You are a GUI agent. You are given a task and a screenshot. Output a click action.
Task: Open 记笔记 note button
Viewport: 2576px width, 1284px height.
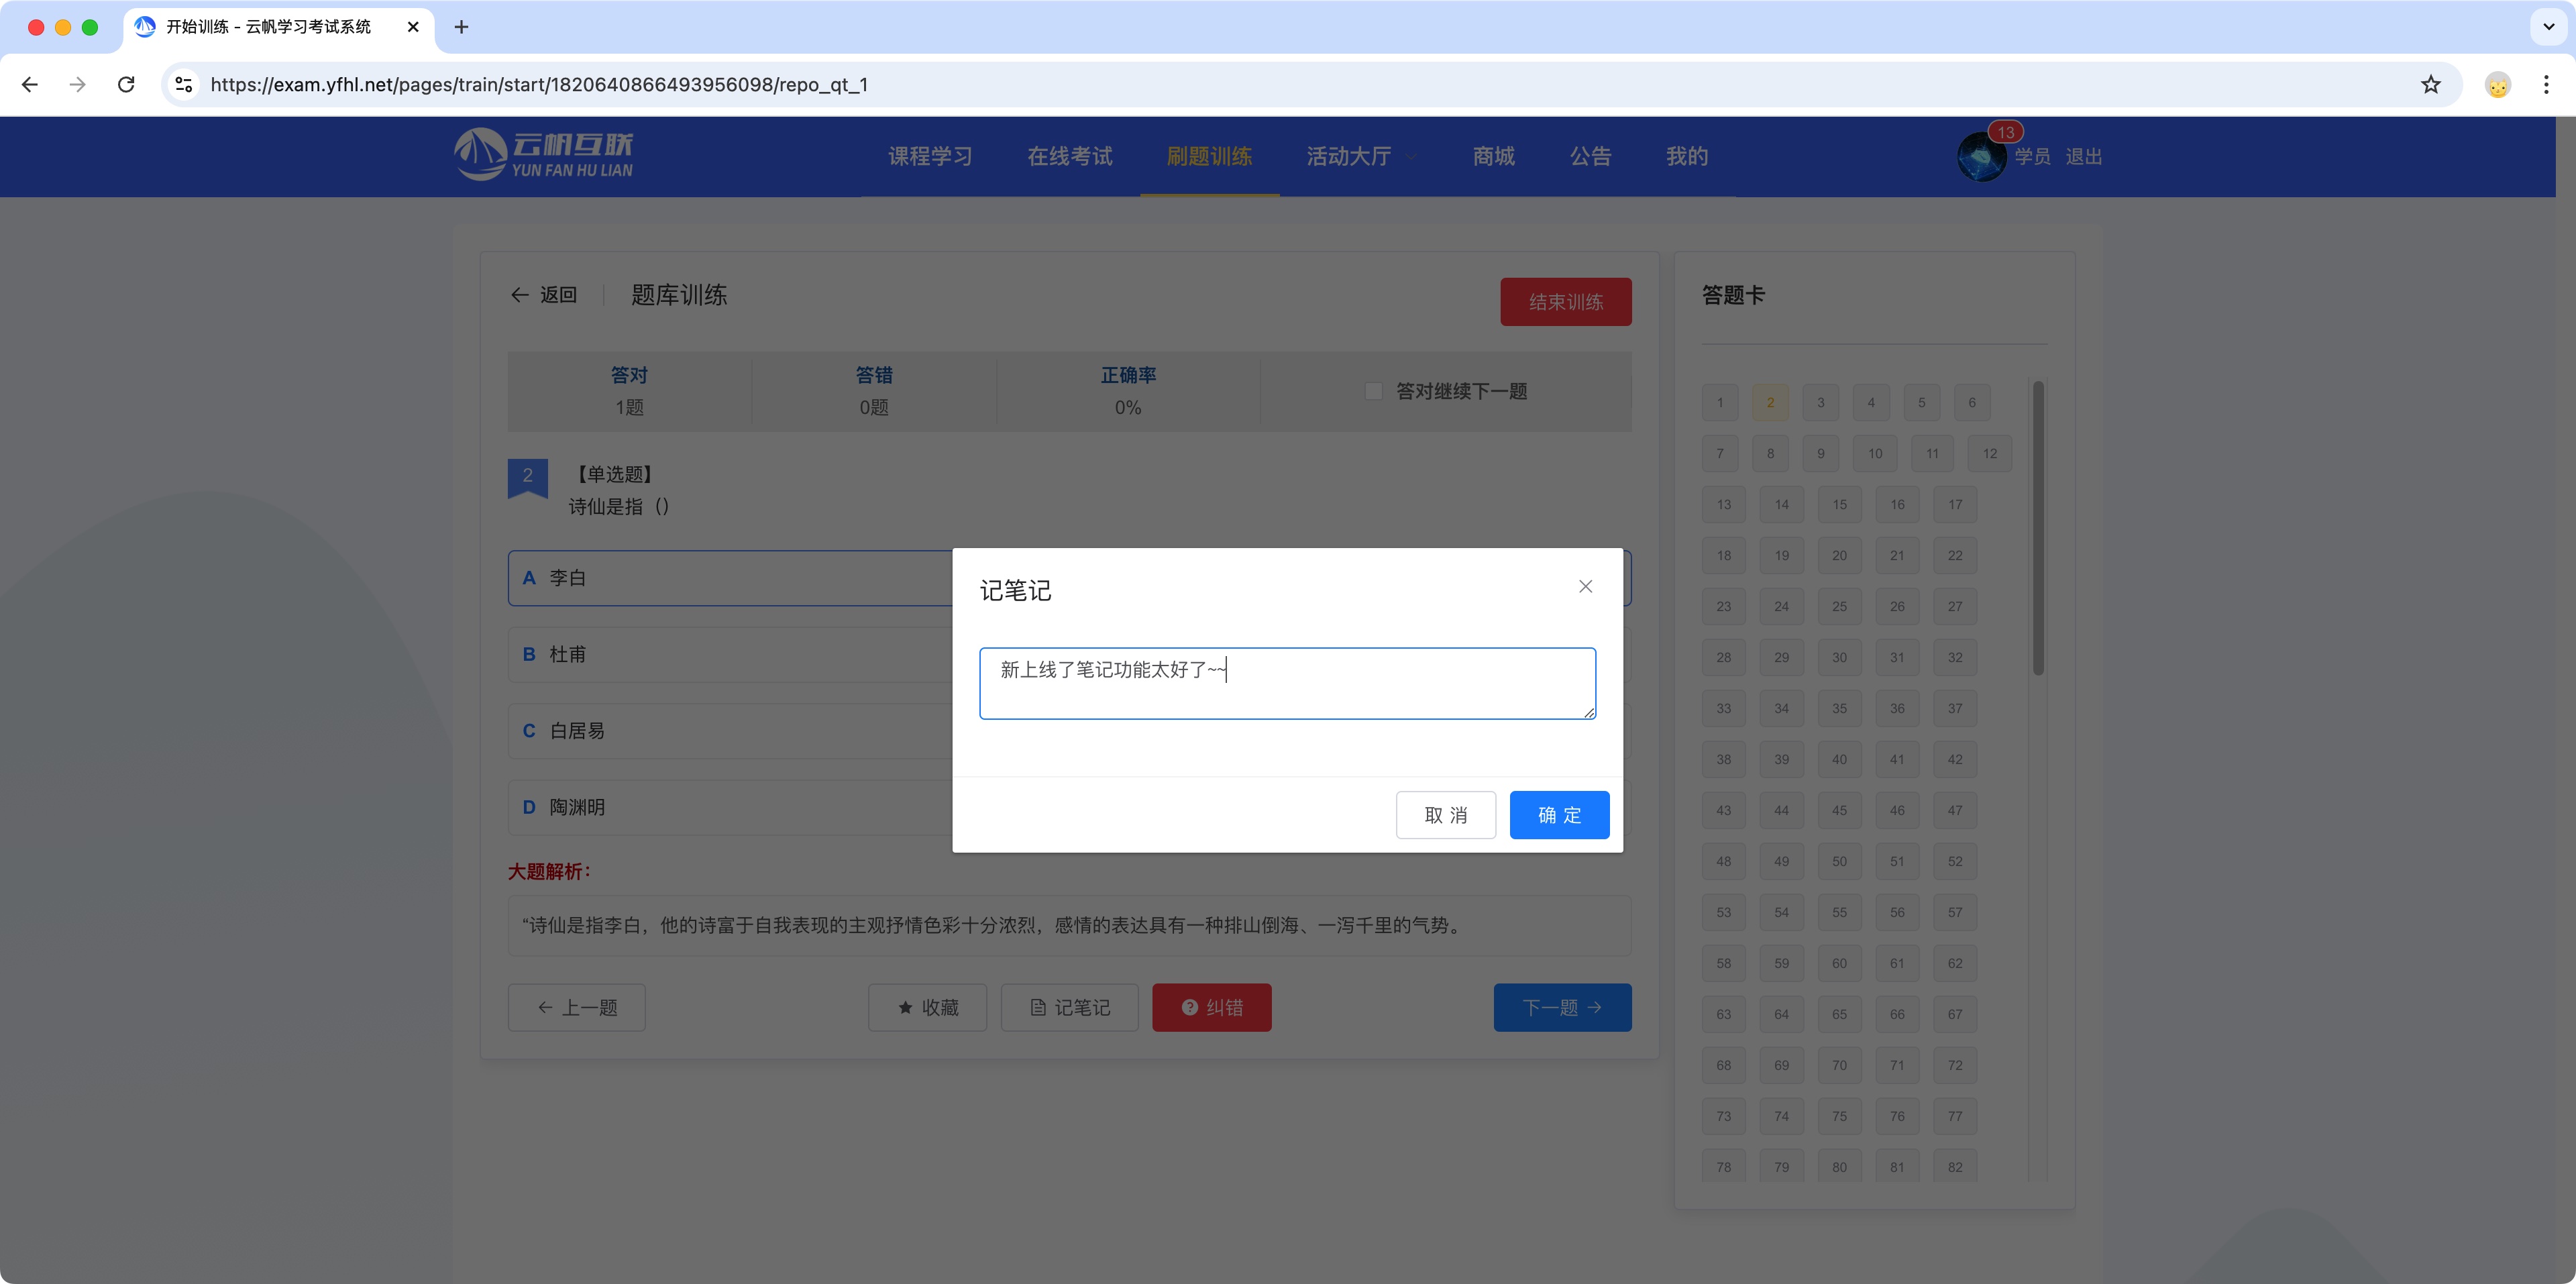[x=1069, y=1007]
